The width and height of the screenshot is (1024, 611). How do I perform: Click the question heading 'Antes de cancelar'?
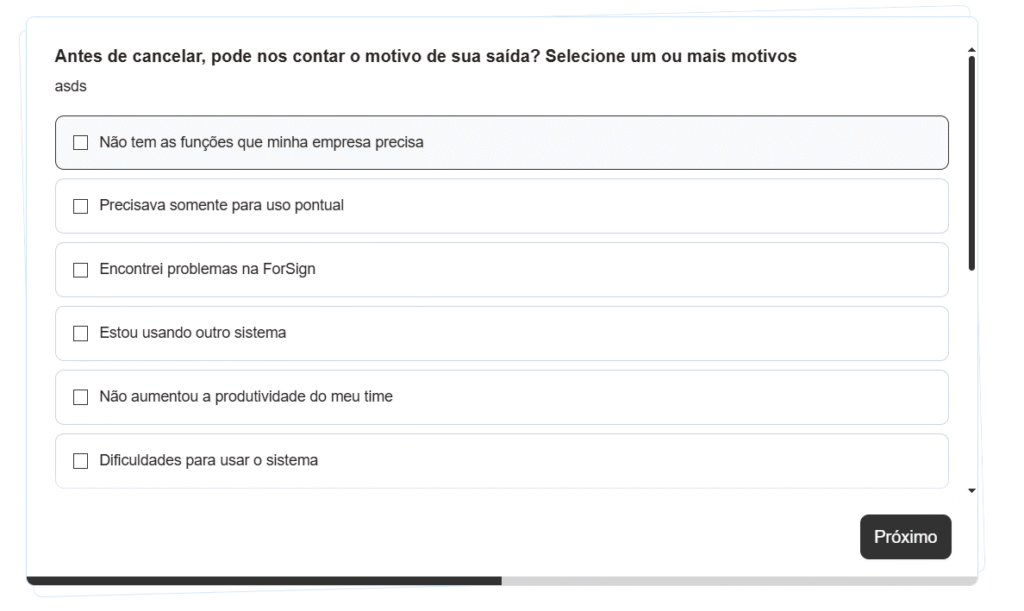click(x=425, y=57)
